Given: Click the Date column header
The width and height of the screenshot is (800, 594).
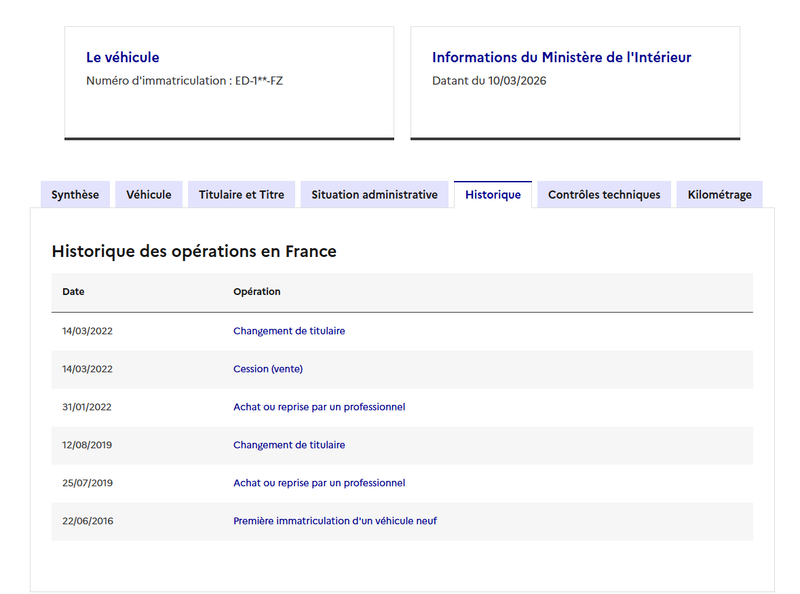Looking at the screenshot, I should click(73, 291).
